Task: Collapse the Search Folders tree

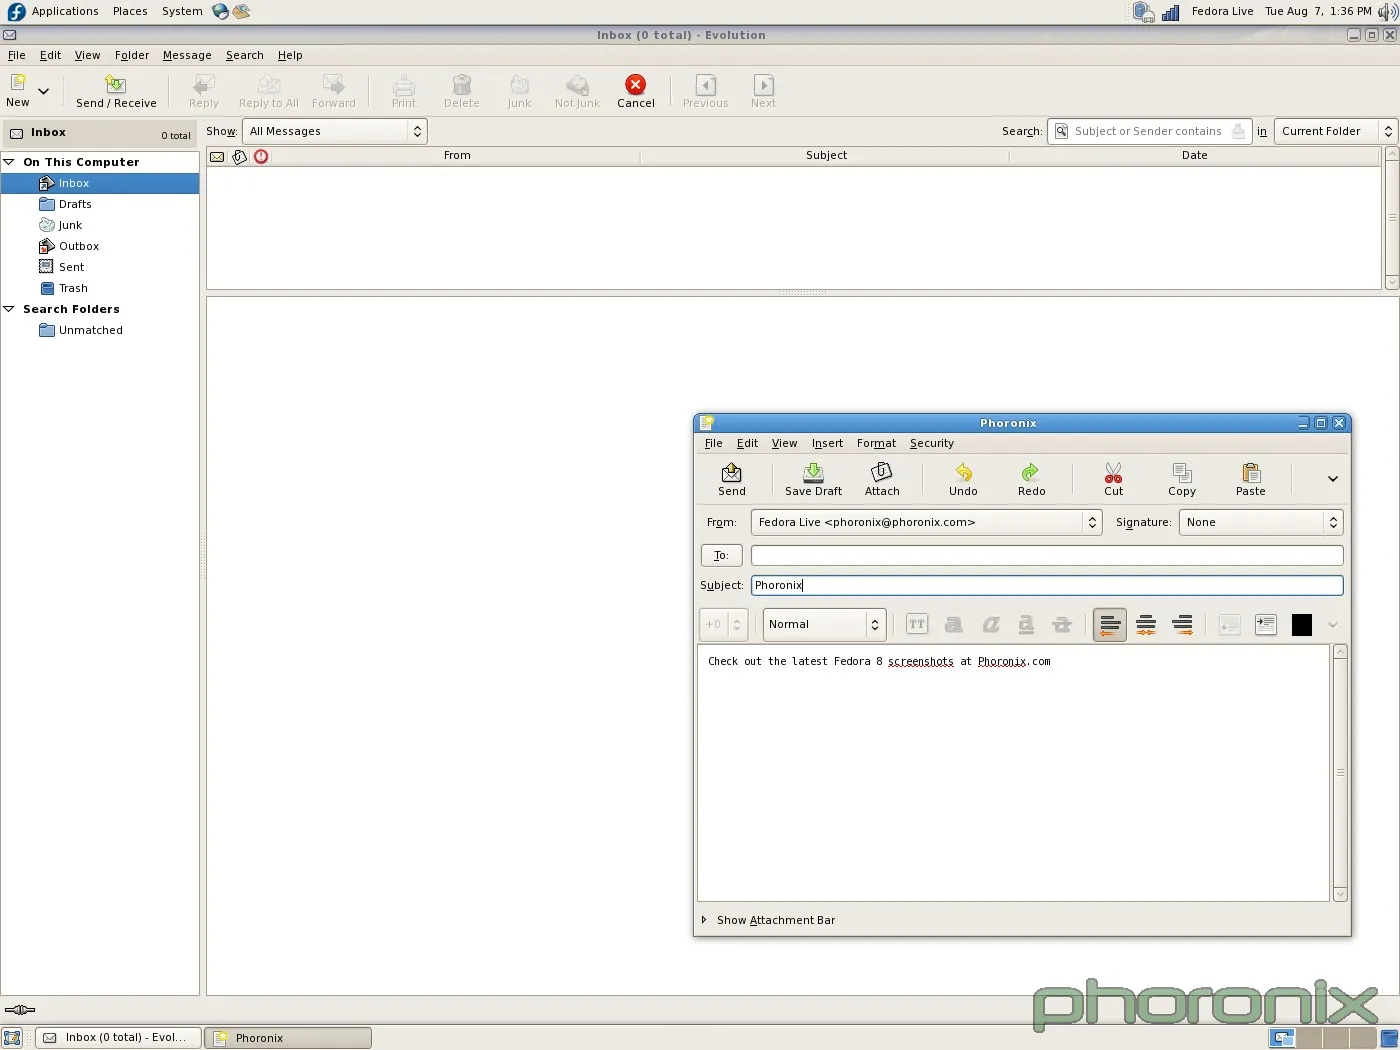Action: [x=9, y=309]
